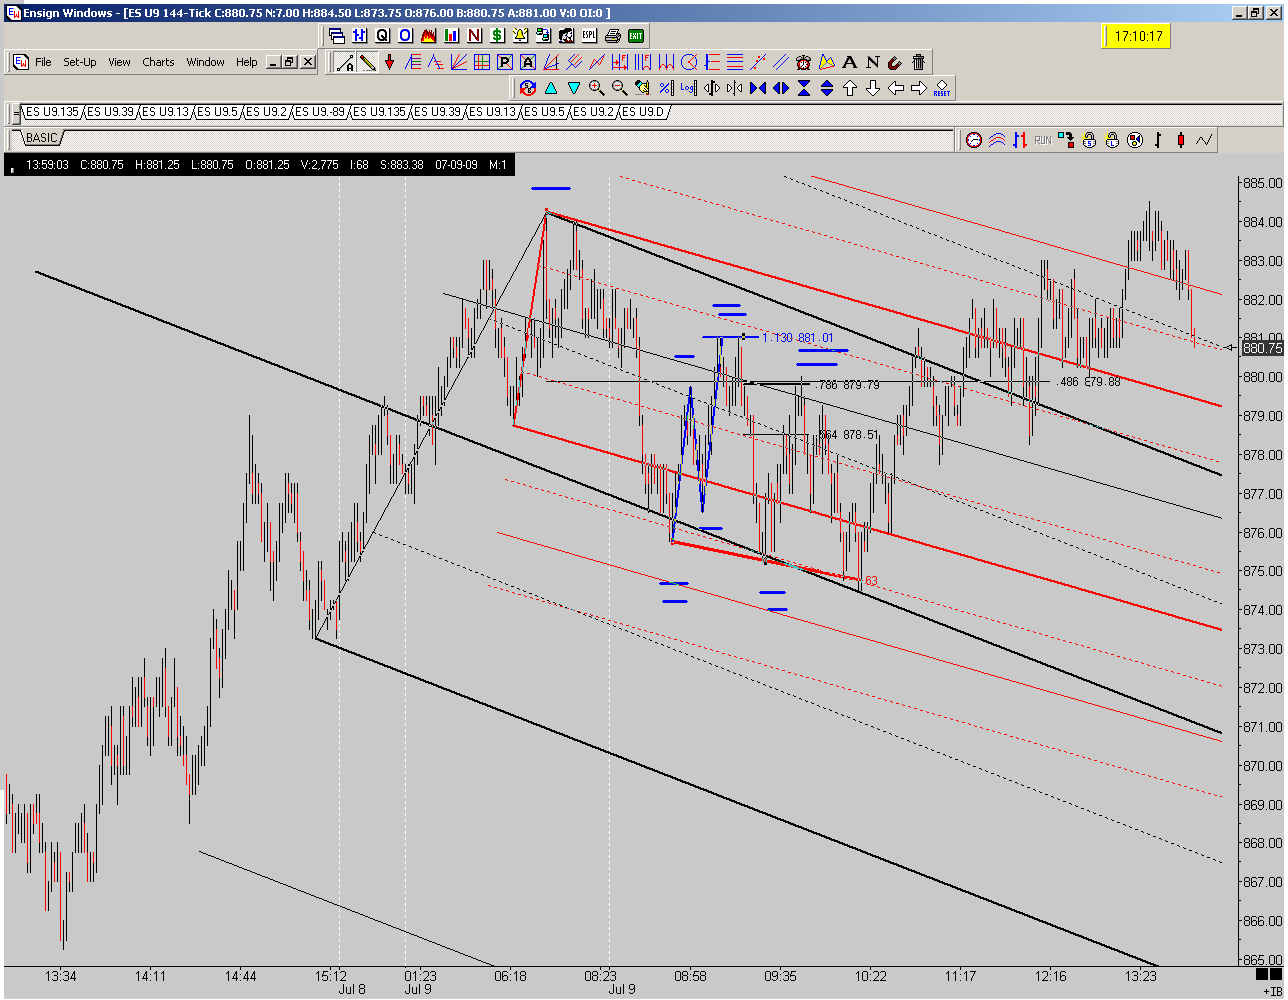Click the BASIC tab
This screenshot has width=1288, height=1000.
(41, 137)
